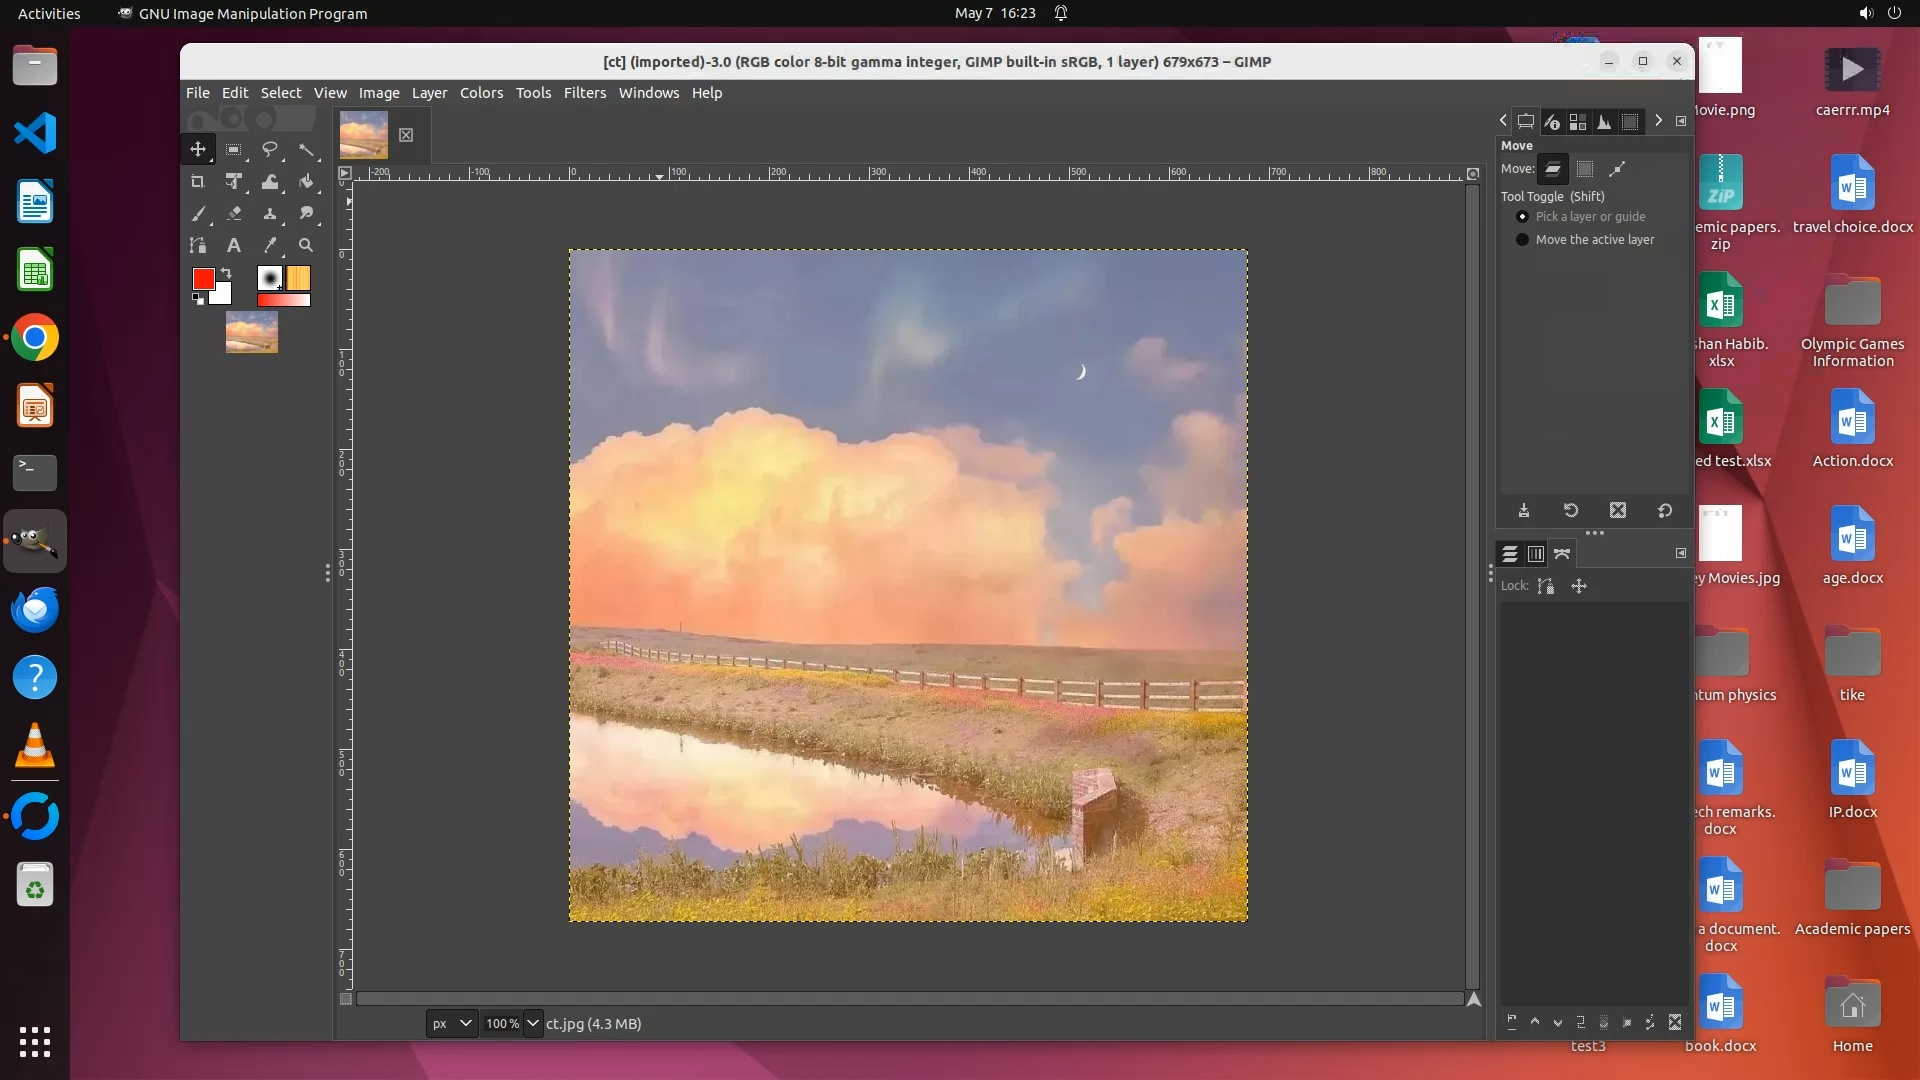The height and width of the screenshot is (1080, 1920).
Task: Select the Rectangle Select tool
Action: click(233, 150)
